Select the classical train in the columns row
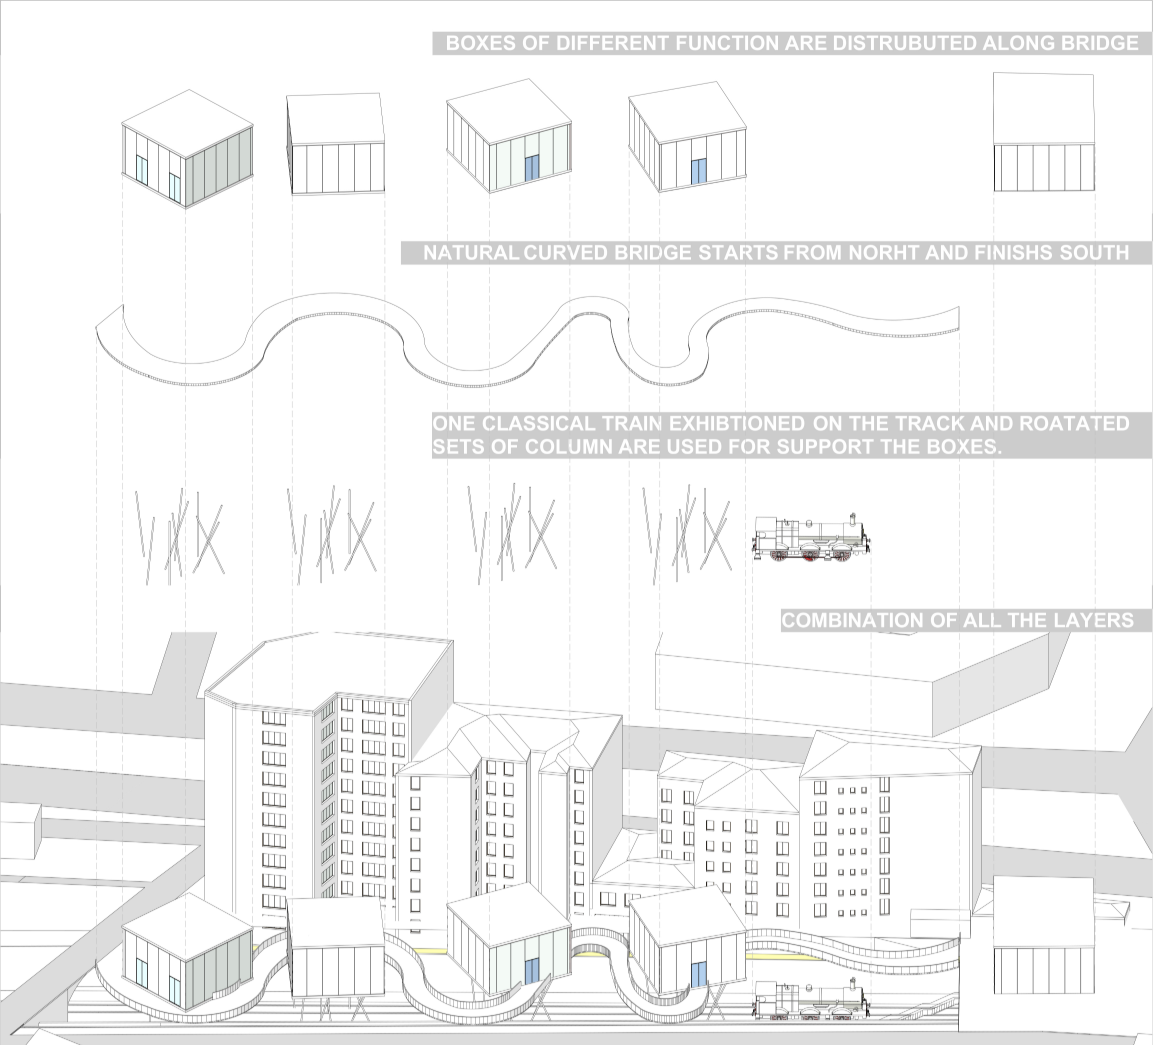The height and width of the screenshot is (1045, 1154). click(x=813, y=537)
